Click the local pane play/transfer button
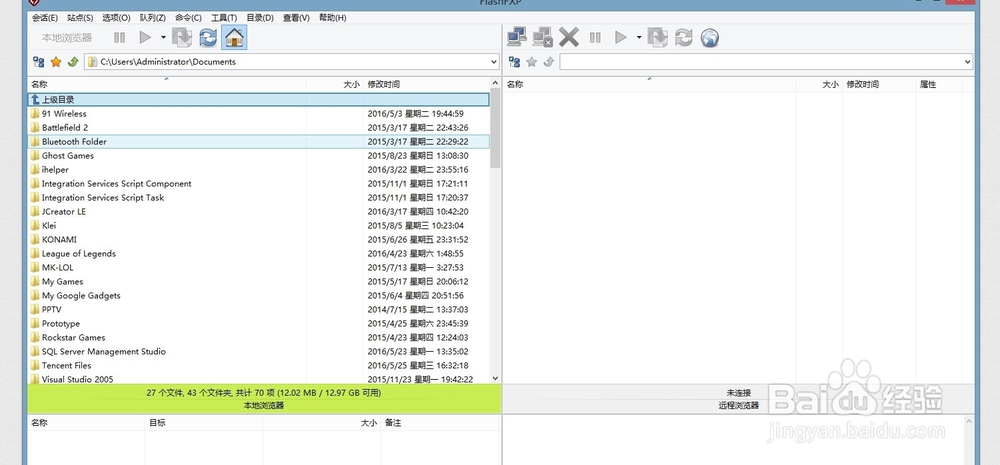 click(x=145, y=38)
